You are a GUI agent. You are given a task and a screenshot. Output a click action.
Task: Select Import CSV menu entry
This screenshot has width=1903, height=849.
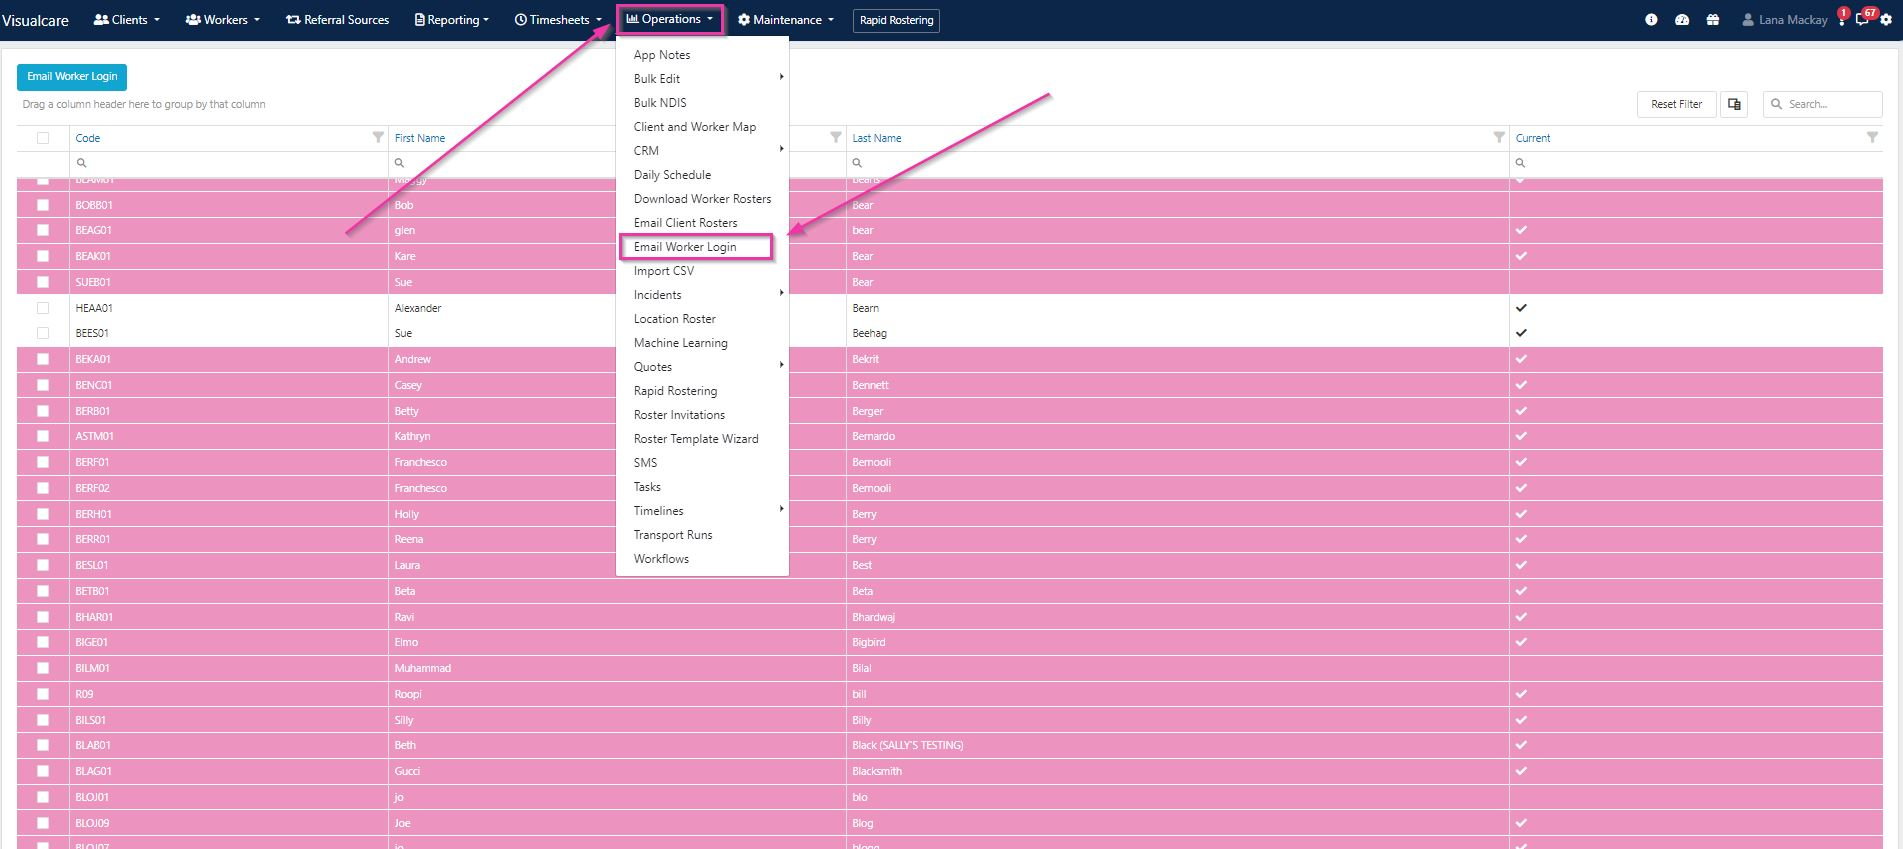pyautogui.click(x=702, y=271)
